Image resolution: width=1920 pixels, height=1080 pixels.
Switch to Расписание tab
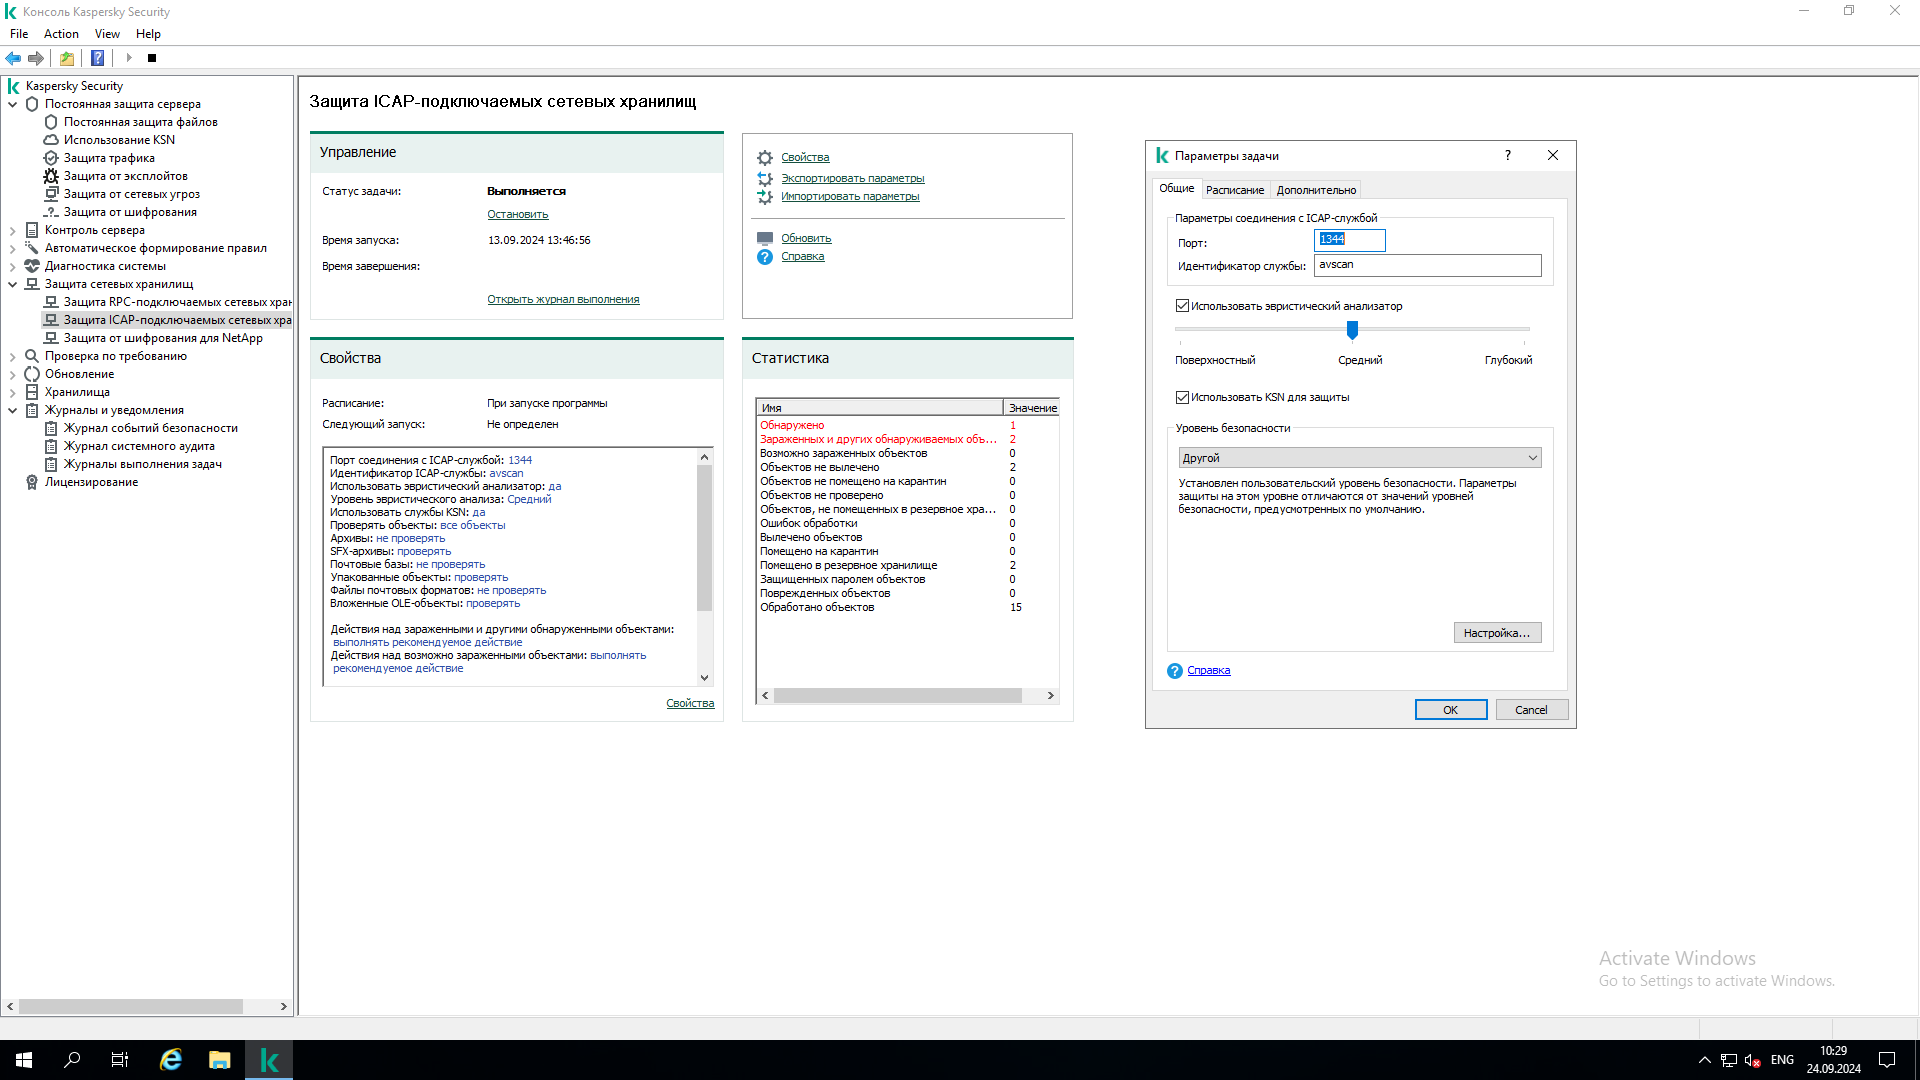pos(1234,190)
